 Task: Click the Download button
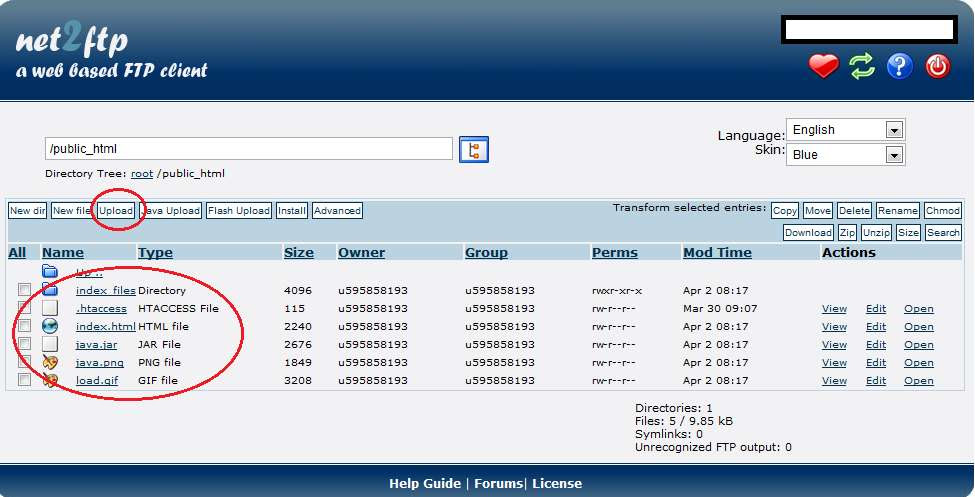808,233
